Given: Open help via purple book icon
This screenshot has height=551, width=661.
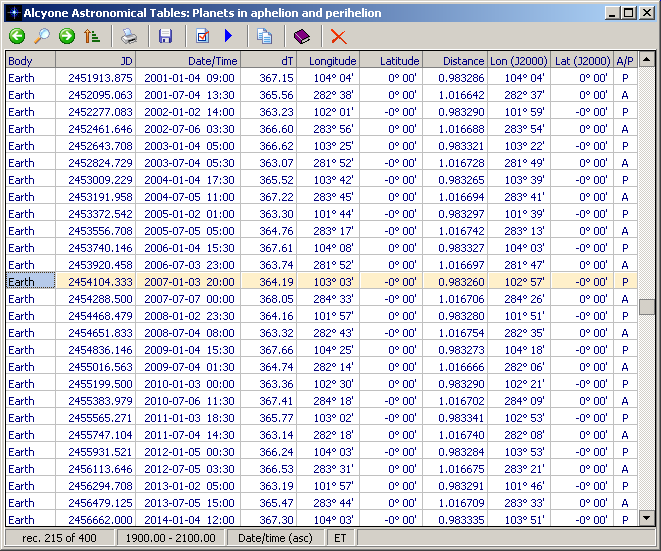Looking at the screenshot, I should point(302,37).
